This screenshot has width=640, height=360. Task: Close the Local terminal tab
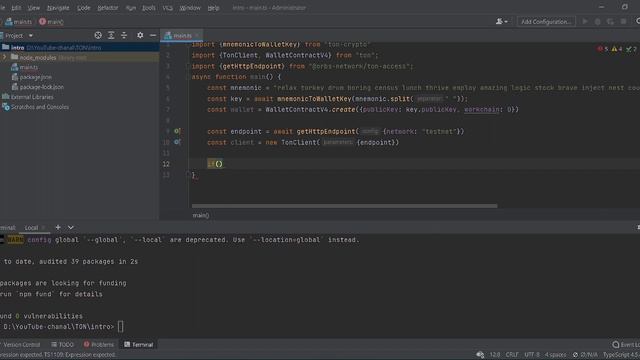pyautogui.click(x=43, y=228)
